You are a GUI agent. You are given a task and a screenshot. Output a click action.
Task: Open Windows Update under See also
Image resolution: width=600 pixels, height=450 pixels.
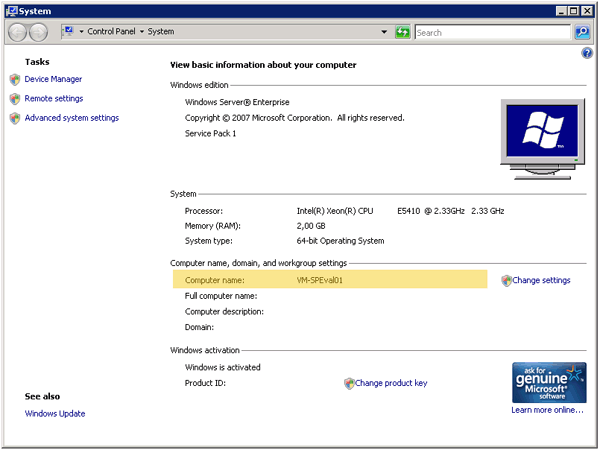pyautogui.click(x=55, y=414)
